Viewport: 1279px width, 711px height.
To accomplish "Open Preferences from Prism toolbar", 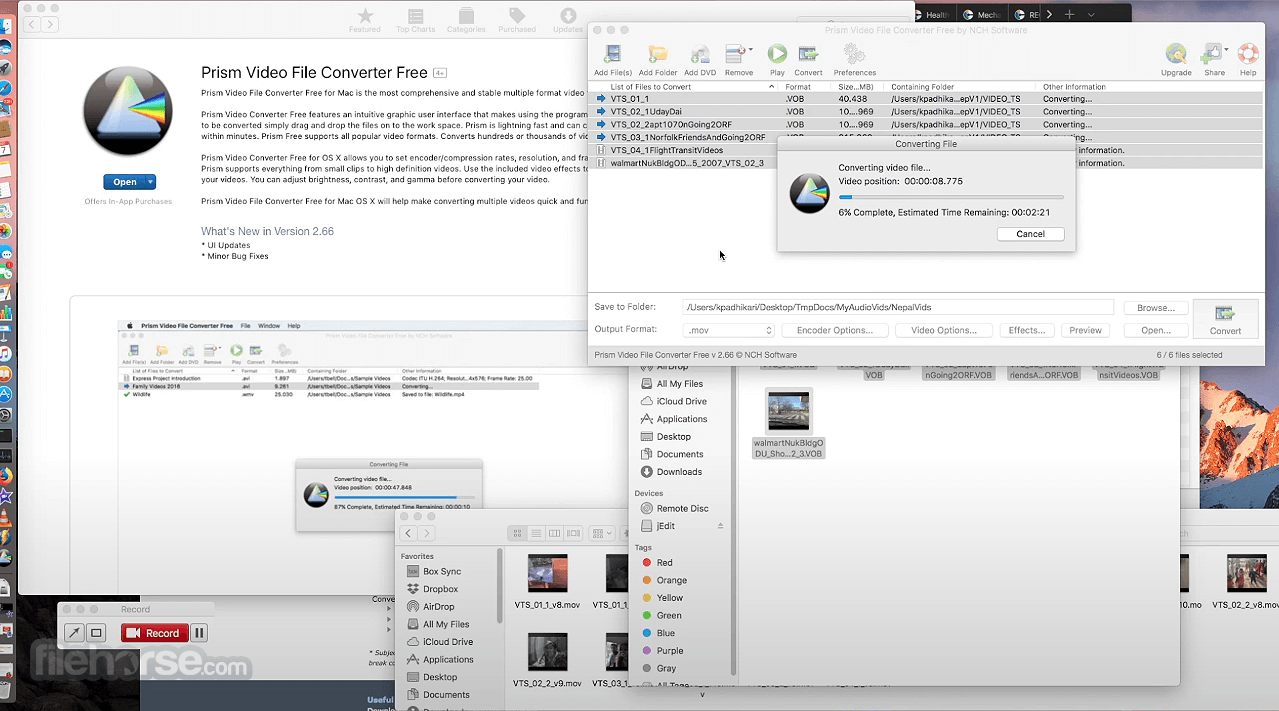I will [854, 54].
